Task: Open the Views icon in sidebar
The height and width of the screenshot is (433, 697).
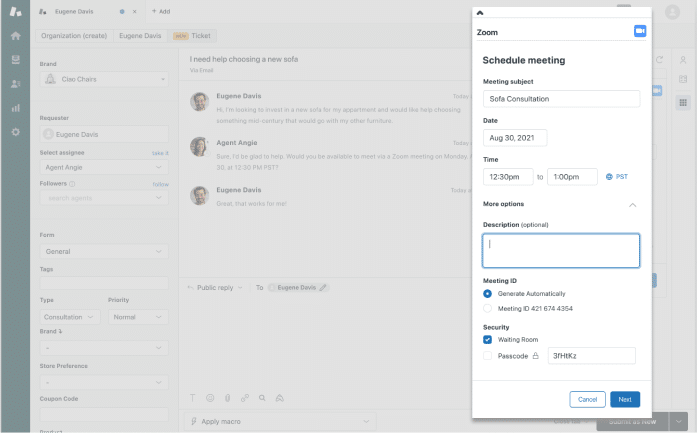Action: (16, 60)
